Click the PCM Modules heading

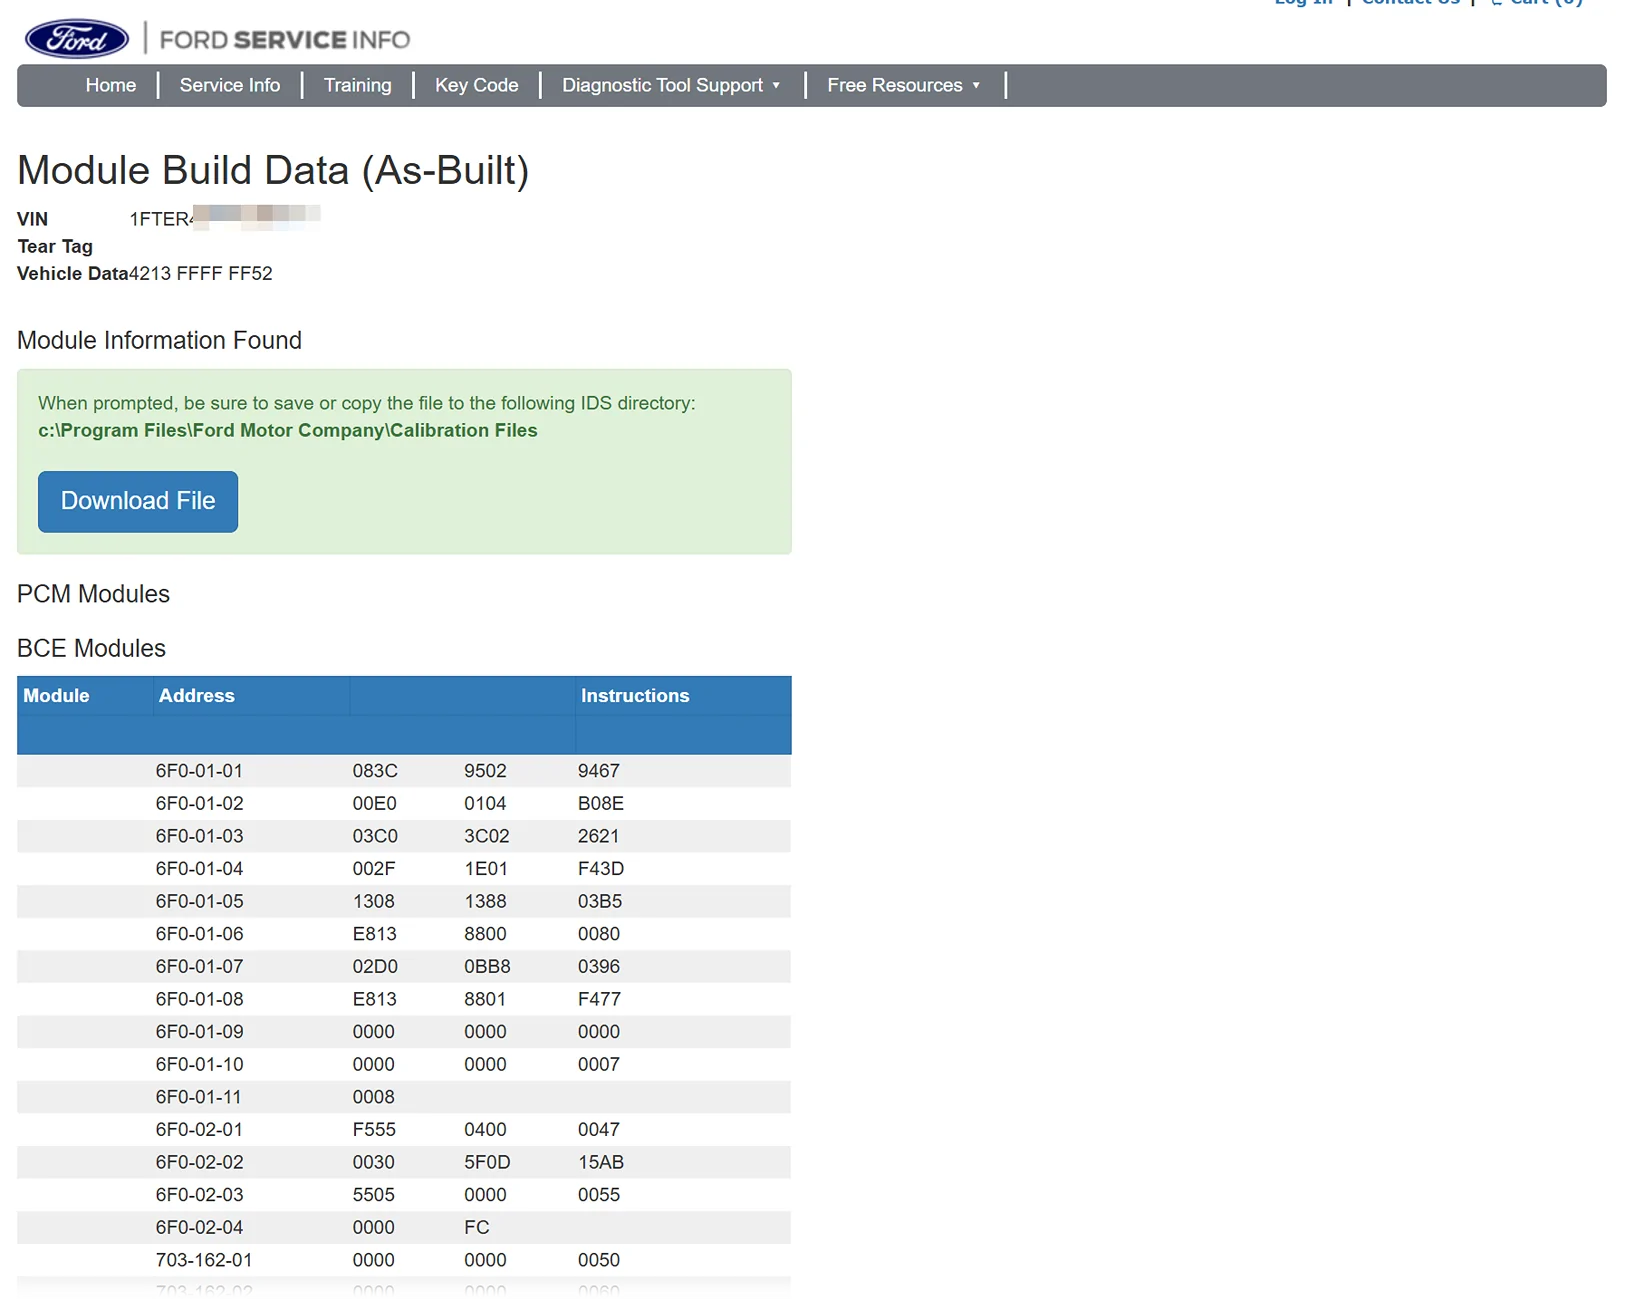pos(93,594)
